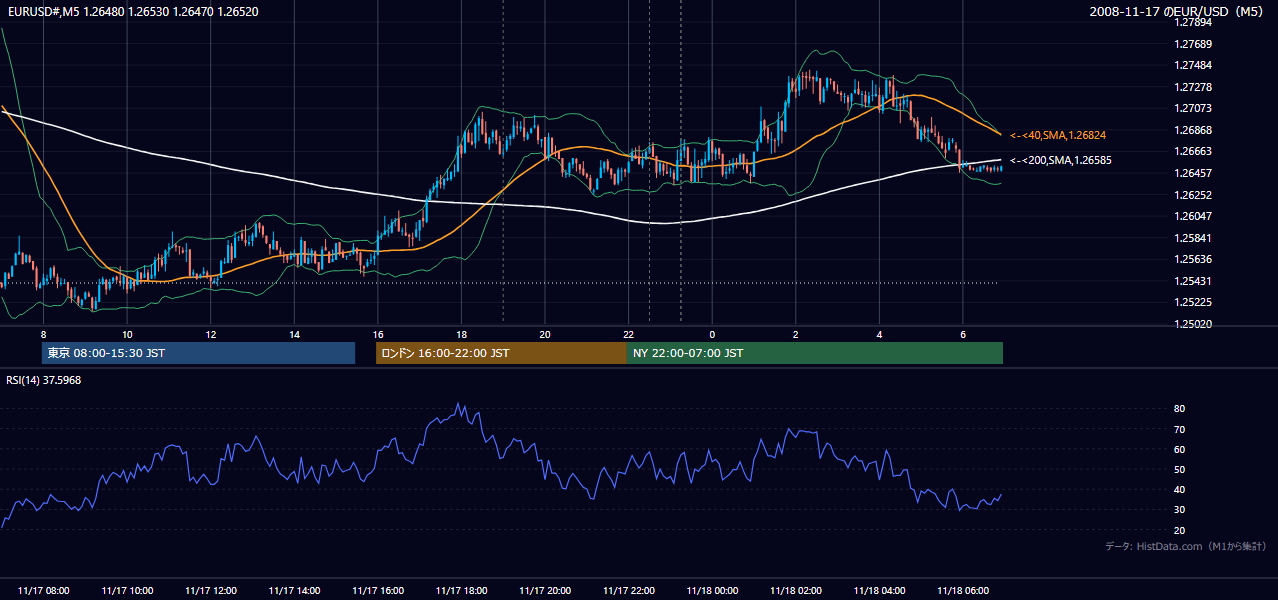Click price axis value 1.27073
1278x600 pixels.
click(1193, 108)
